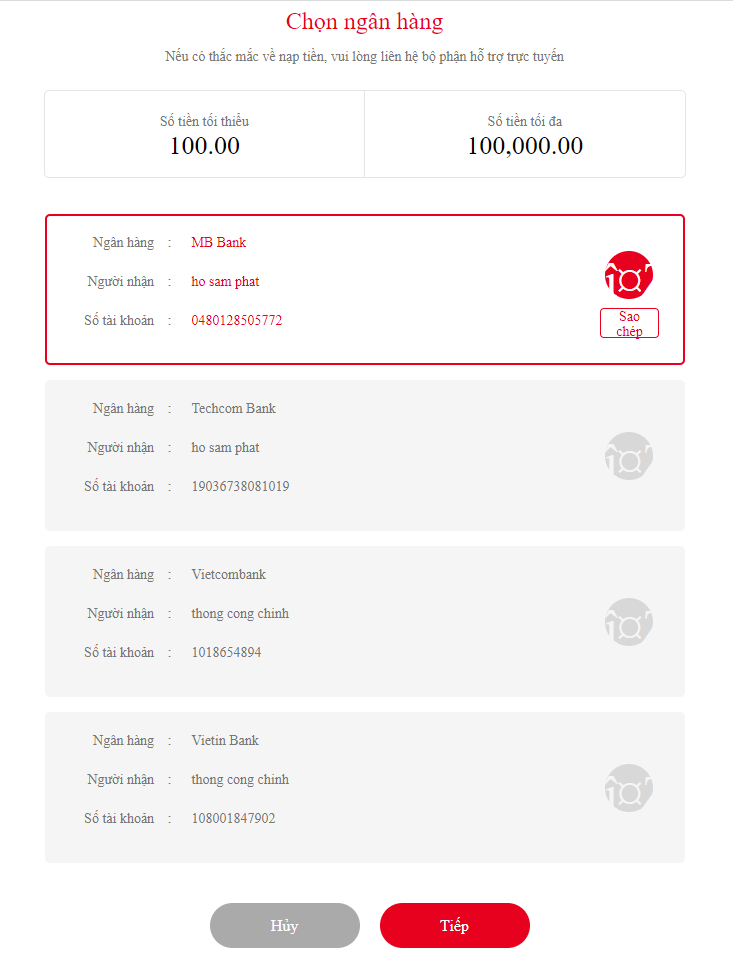Click Vietcombank account number 1018654894
The height and width of the screenshot is (967, 733).
pos(227,653)
